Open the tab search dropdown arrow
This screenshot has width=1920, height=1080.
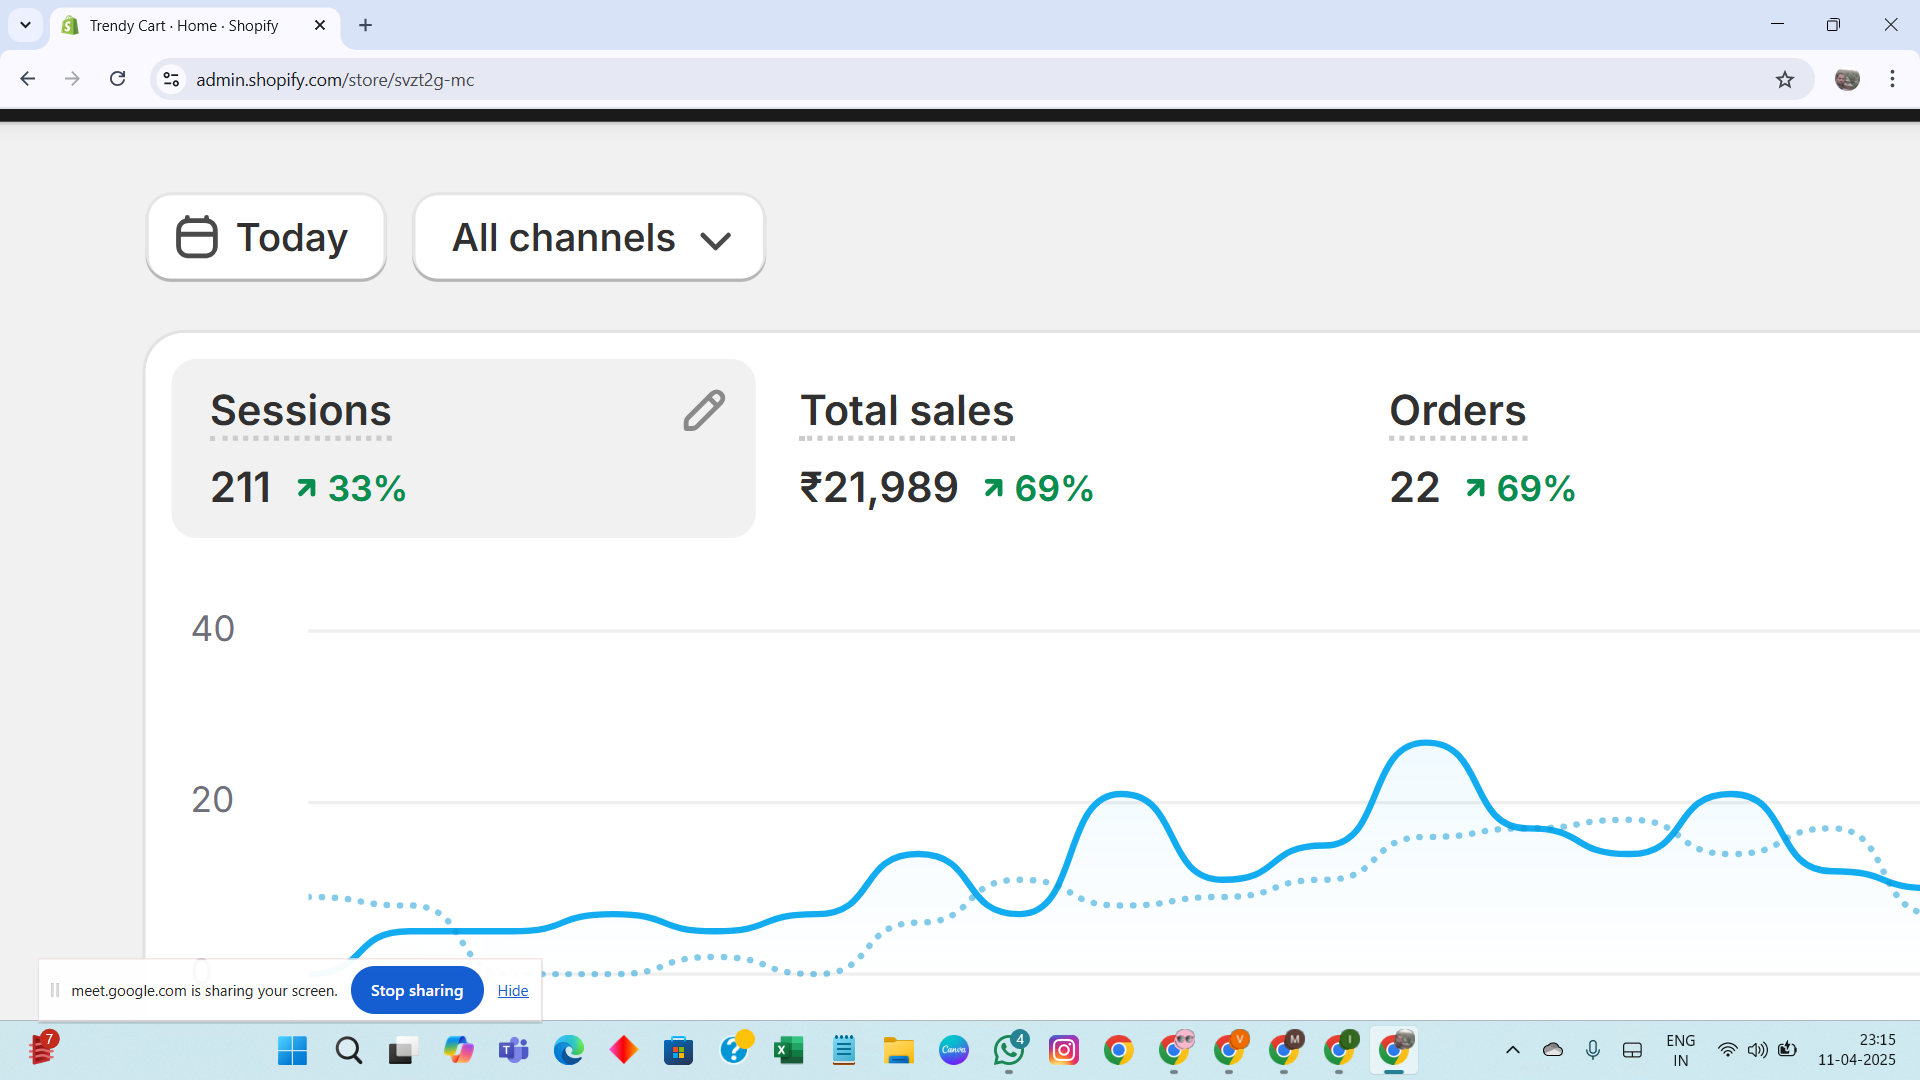[x=25, y=25]
